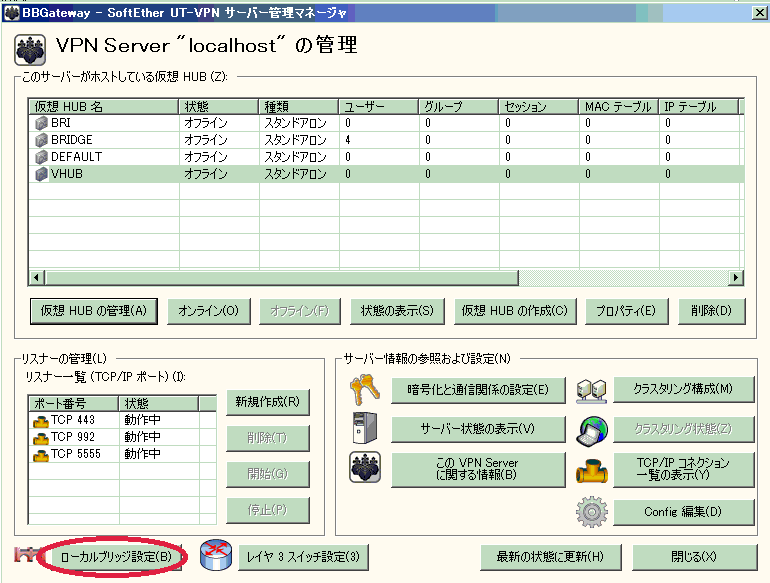Click the listener 停止(P) button
770x583 pixels.
point(268,510)
